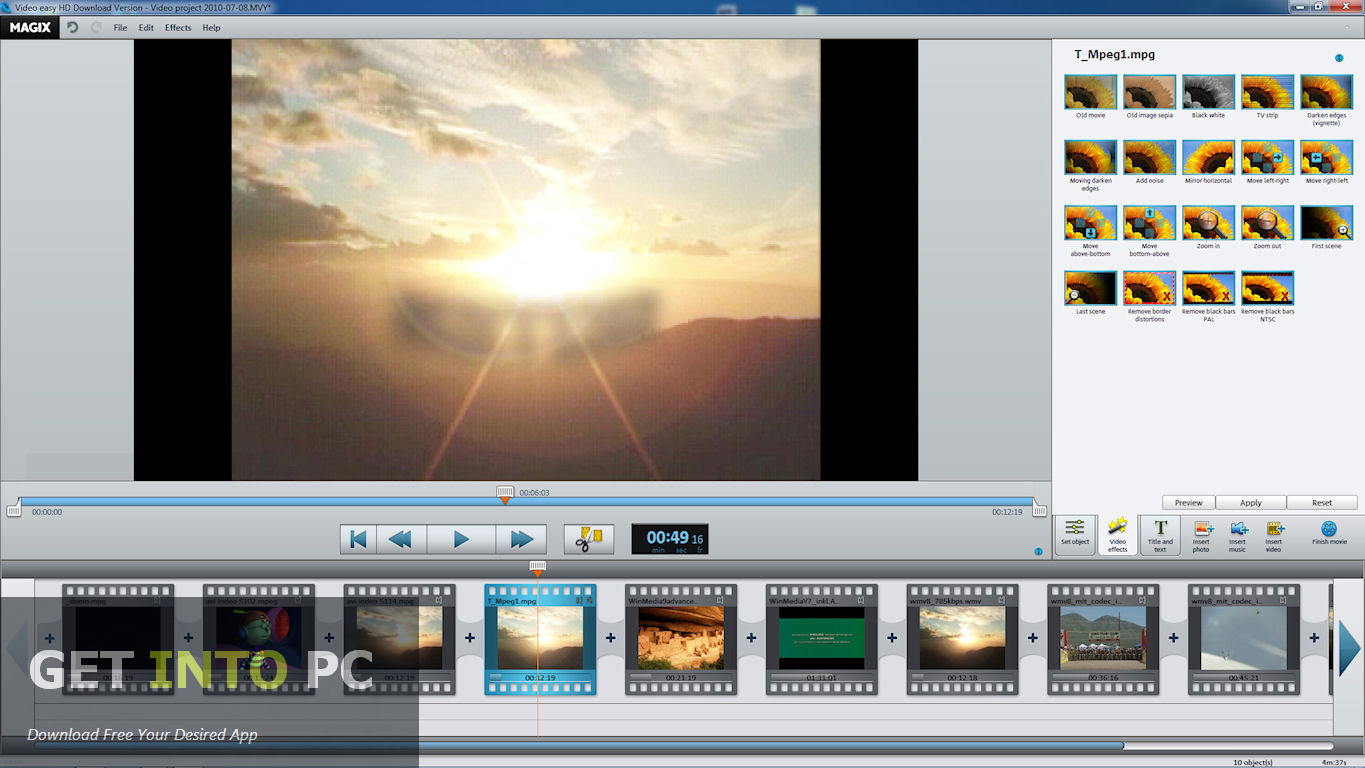This screenshot has height=768, width=1365.
Task: Select the First scene effect
Action: click(x=1326, y=223)
